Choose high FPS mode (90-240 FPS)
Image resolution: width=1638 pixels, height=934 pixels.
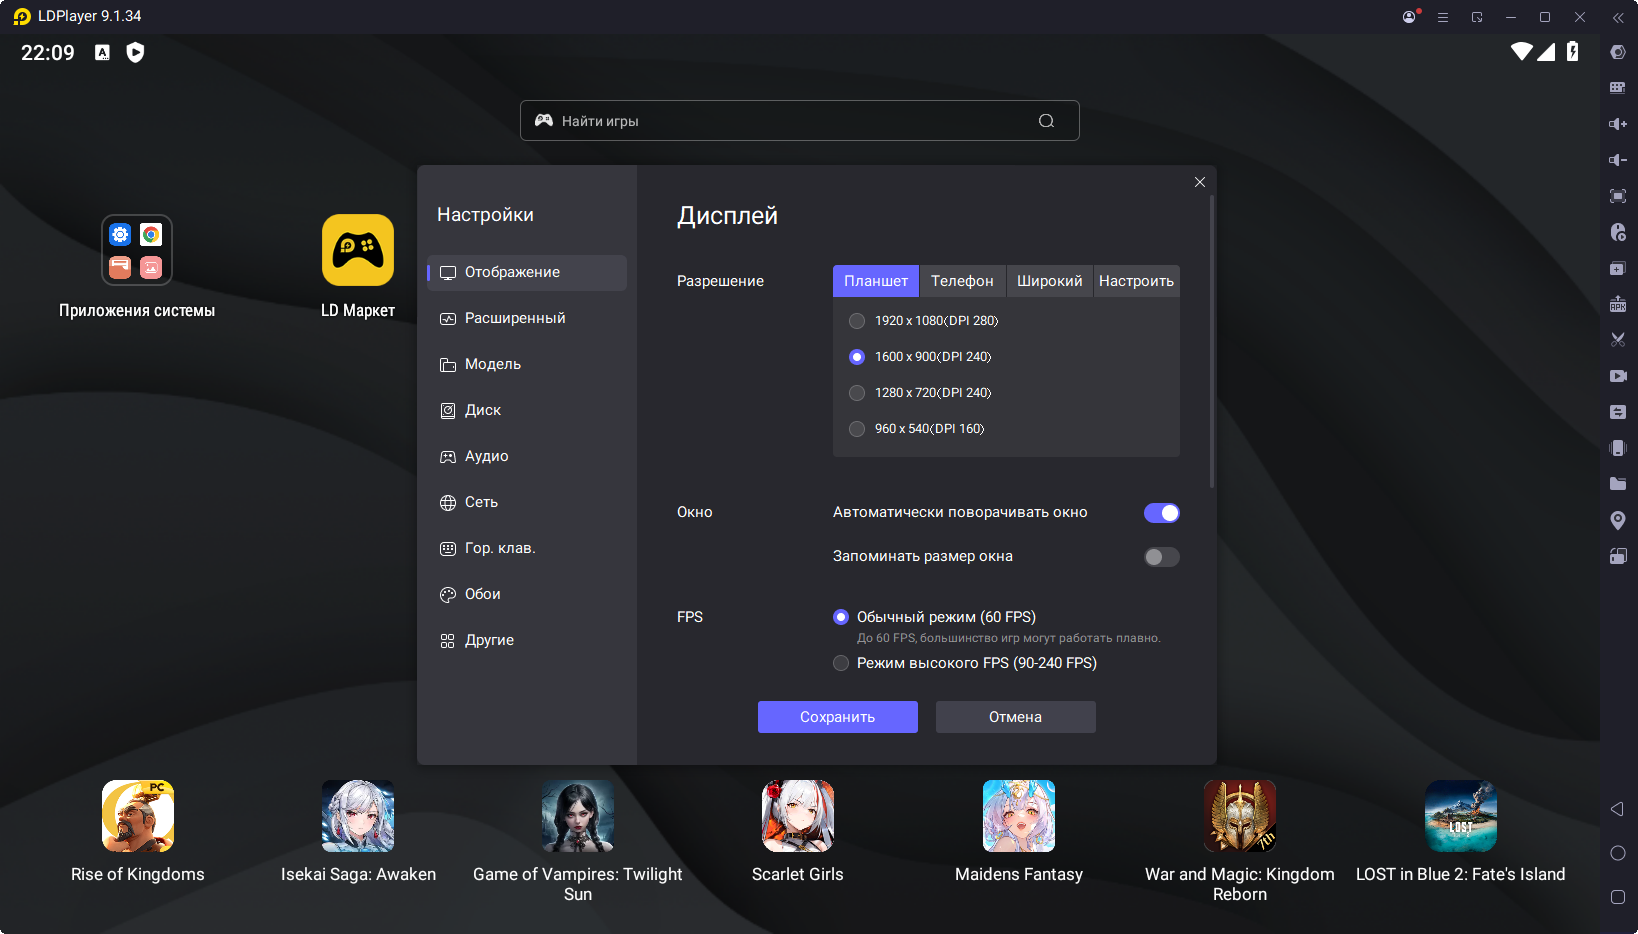(x=841, y=663)
